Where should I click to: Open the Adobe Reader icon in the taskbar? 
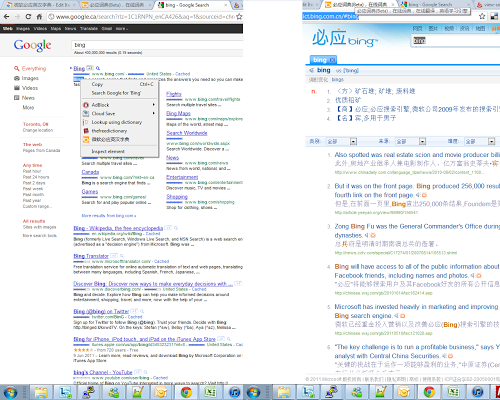497,392
